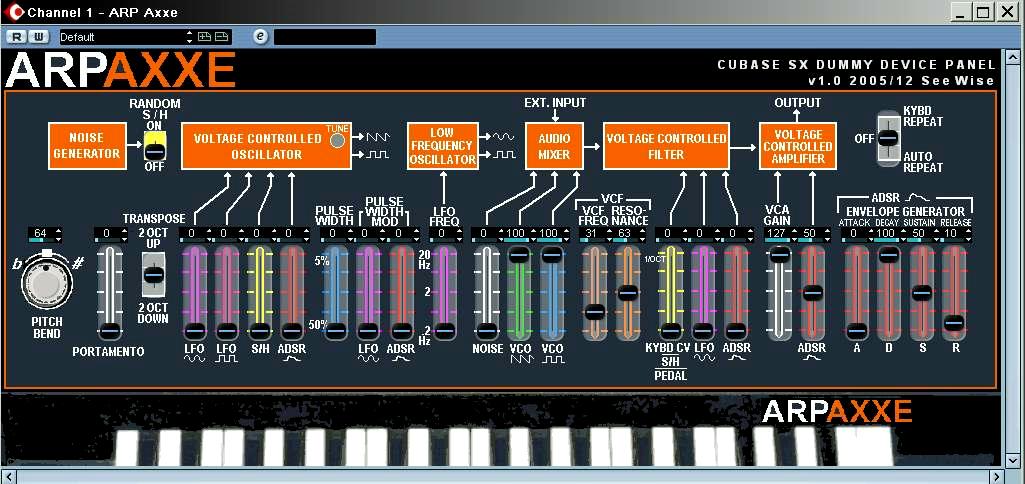Click the white VCA GAIN slider handle
Viewport: 1025px width, 484px height.
(779, 255)
